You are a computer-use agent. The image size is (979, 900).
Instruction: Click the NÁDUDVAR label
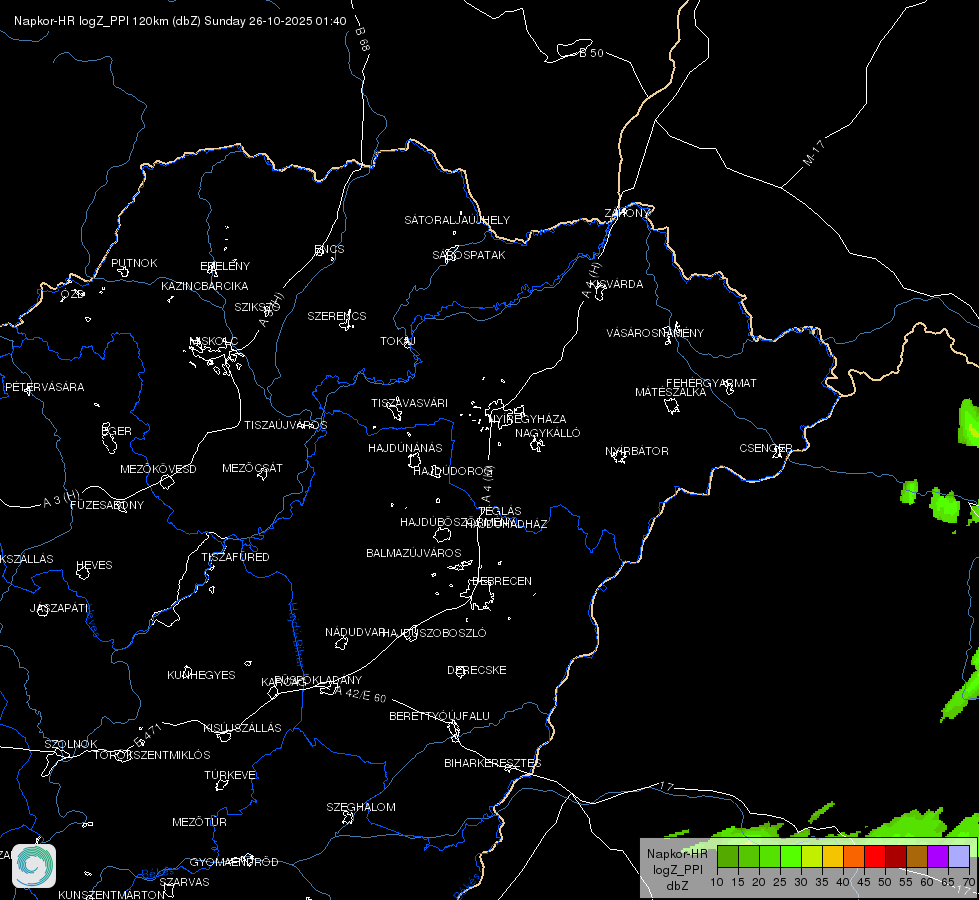coord(355,632)
